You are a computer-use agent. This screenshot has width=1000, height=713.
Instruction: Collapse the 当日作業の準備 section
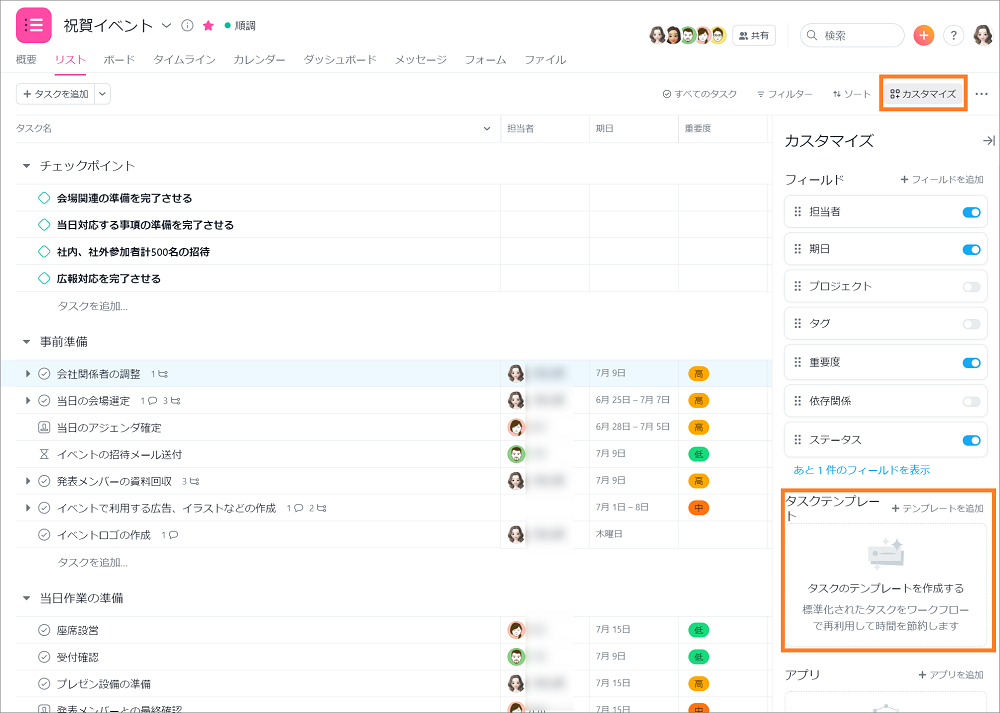pos(26,598)
